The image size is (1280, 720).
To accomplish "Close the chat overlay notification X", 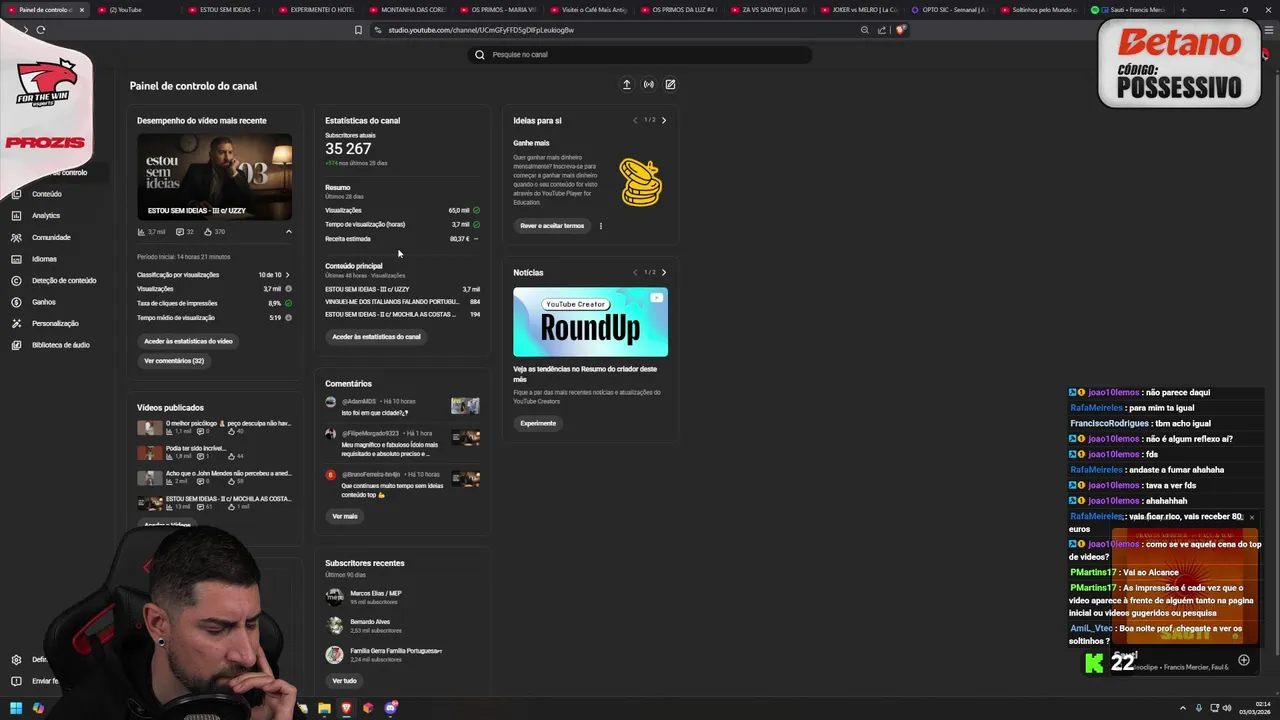I will (1251, 518).
